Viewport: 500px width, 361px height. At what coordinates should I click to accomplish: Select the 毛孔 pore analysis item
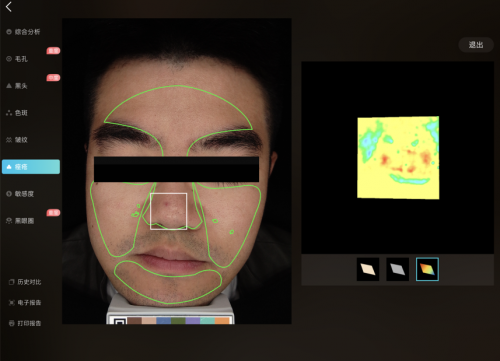pyautogui.click(x=17, y=59)
